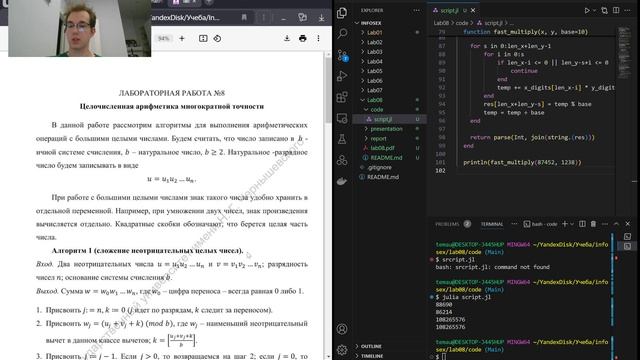Click the code breadcrumb segment
The width and height of the screenshot is (640, 360).
pos(462,23)
